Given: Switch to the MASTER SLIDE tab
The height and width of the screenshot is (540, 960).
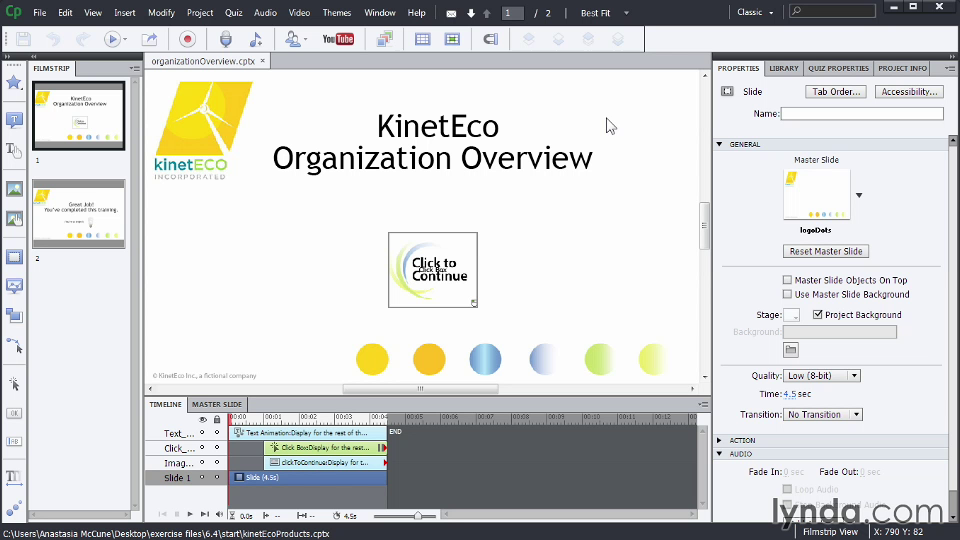Looking at the screenshot, I should tap(217, 404).
